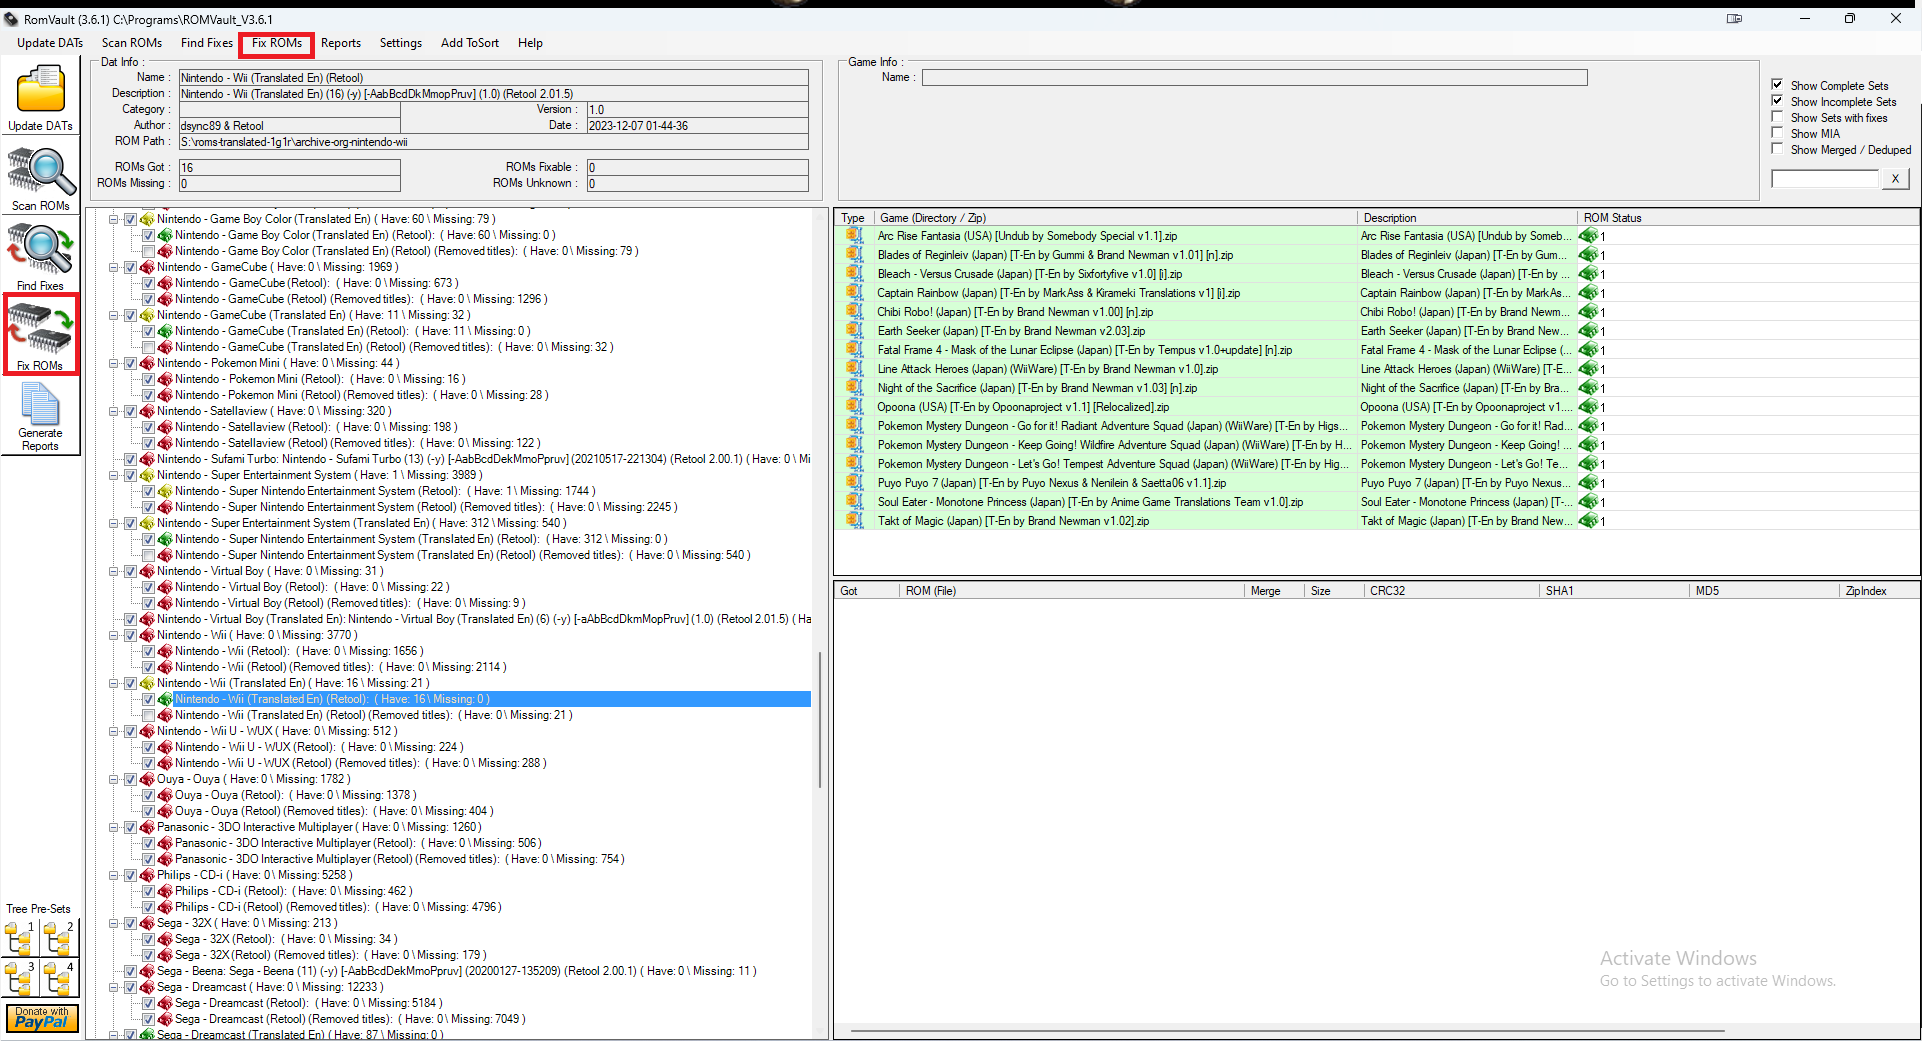The height and width of the screenshot is (1041, 1922).
Task: Sort by Game (Directory / Zip) column header
Action: pos(1115,217)
